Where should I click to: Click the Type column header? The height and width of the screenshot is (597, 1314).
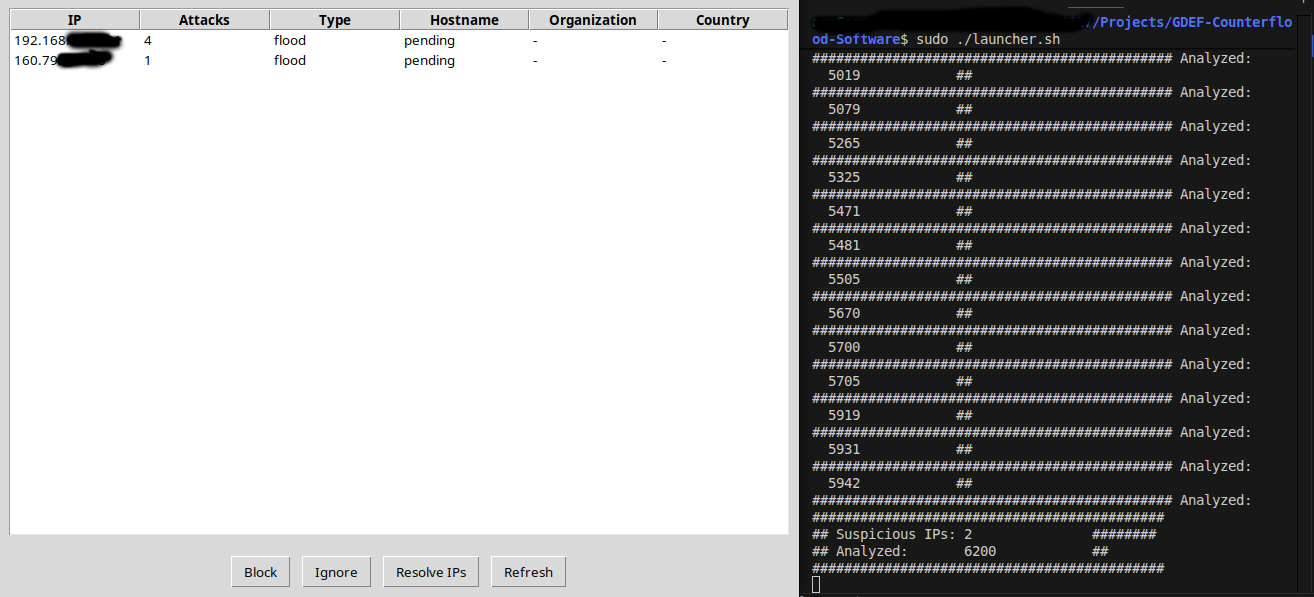pyautogui.click(x=334, y=20)
